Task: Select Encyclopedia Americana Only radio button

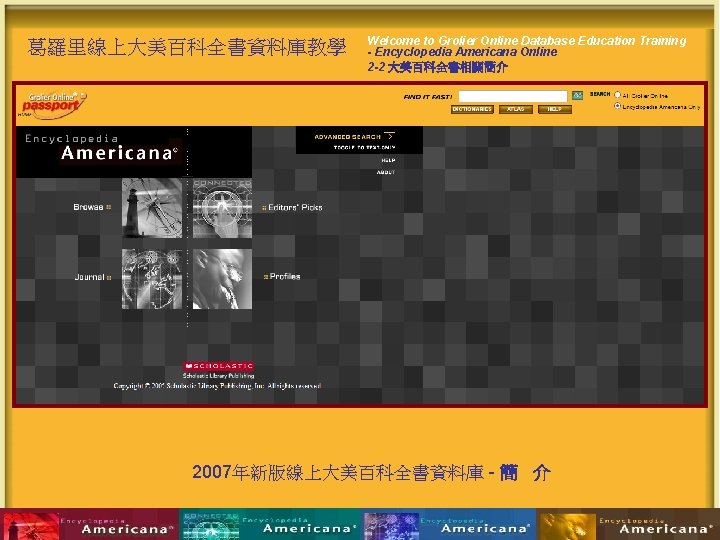Action: click(x=618, y=106)
